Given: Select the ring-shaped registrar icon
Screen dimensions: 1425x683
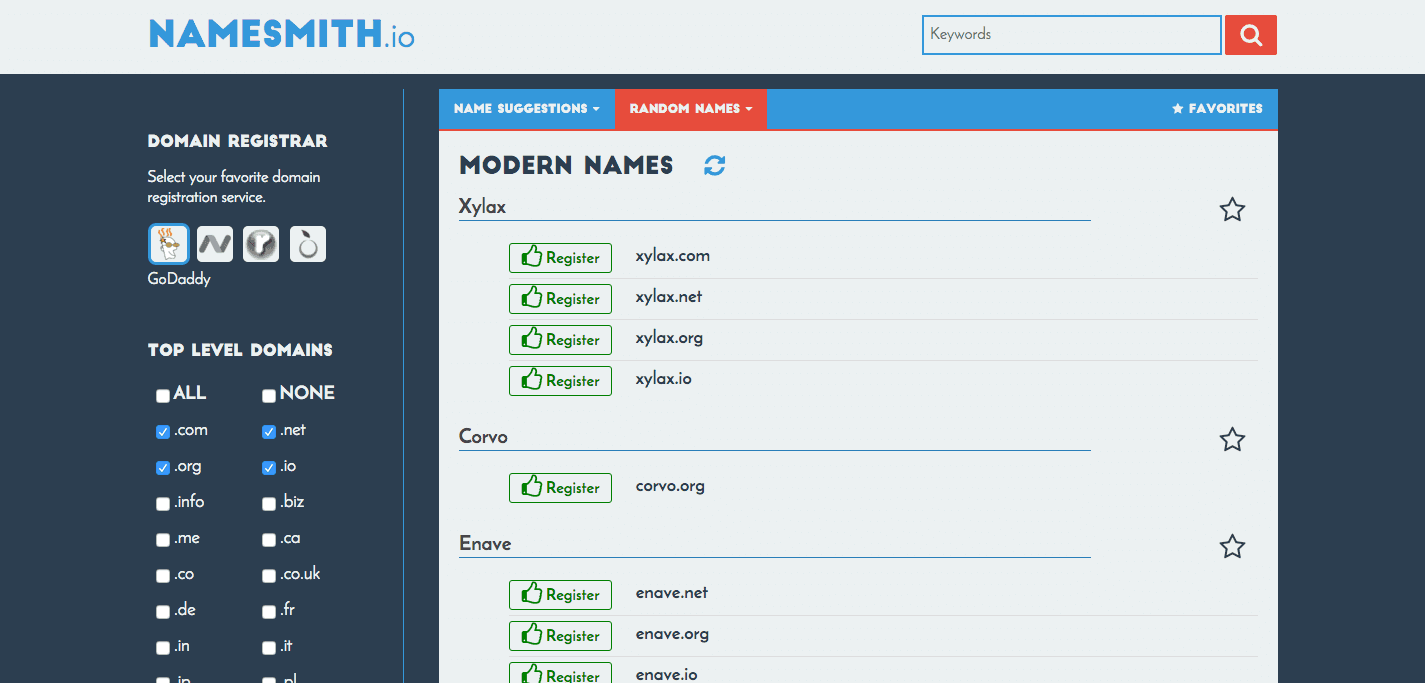Looking at the screenshot, I should (x=308, y=244).
